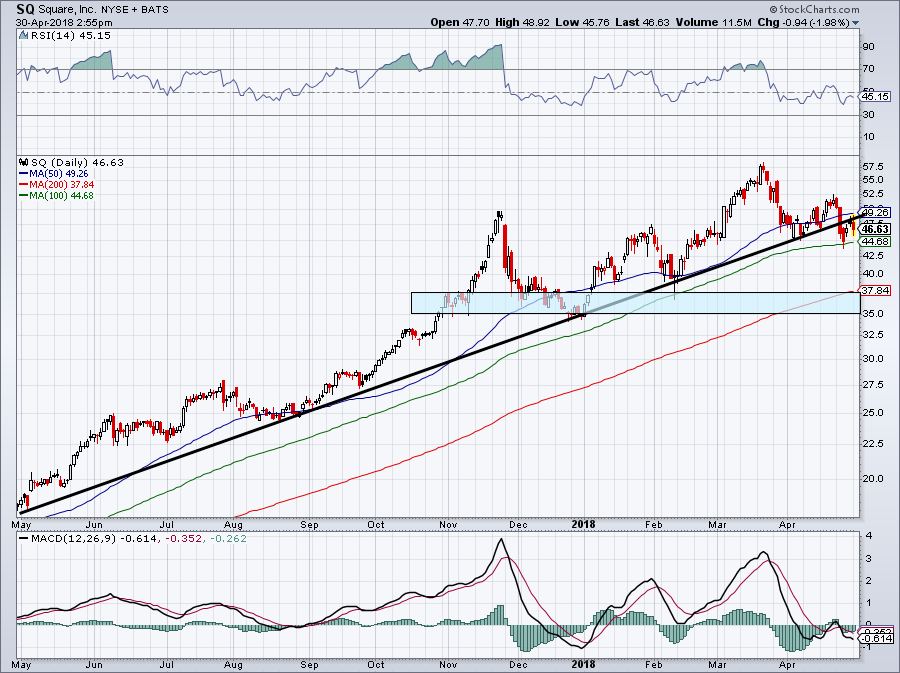Click the Feb label under MACD panel
The image size is (900, 673).
click(654, 664)
